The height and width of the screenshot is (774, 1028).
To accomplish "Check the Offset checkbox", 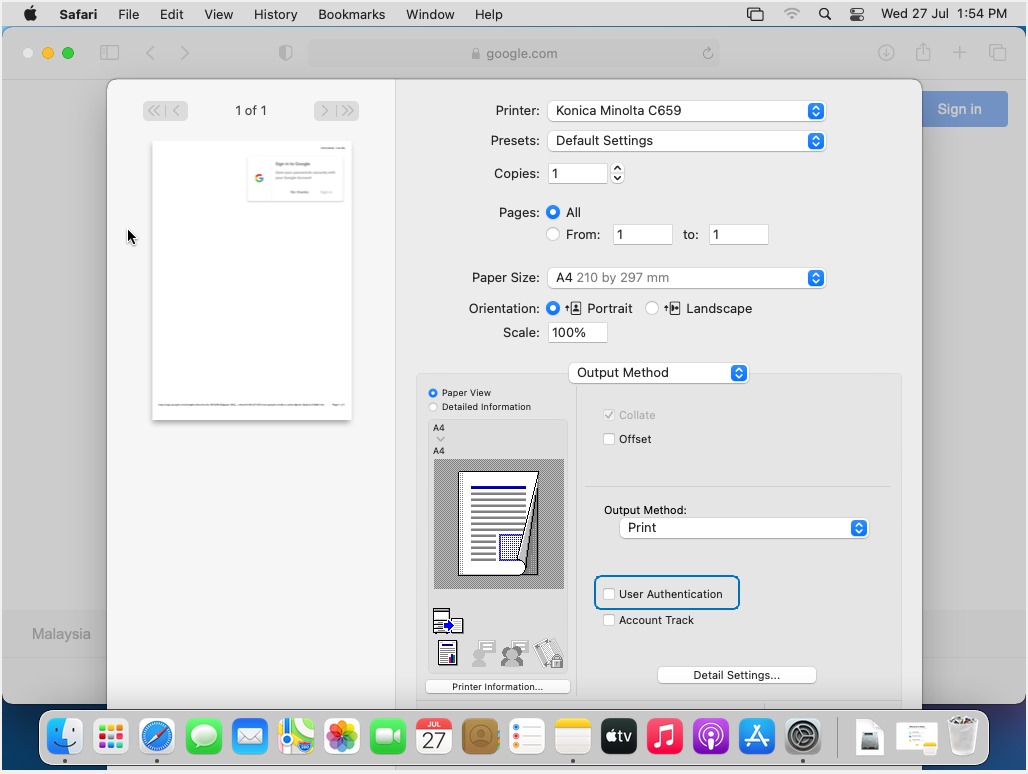I will 609,439.
